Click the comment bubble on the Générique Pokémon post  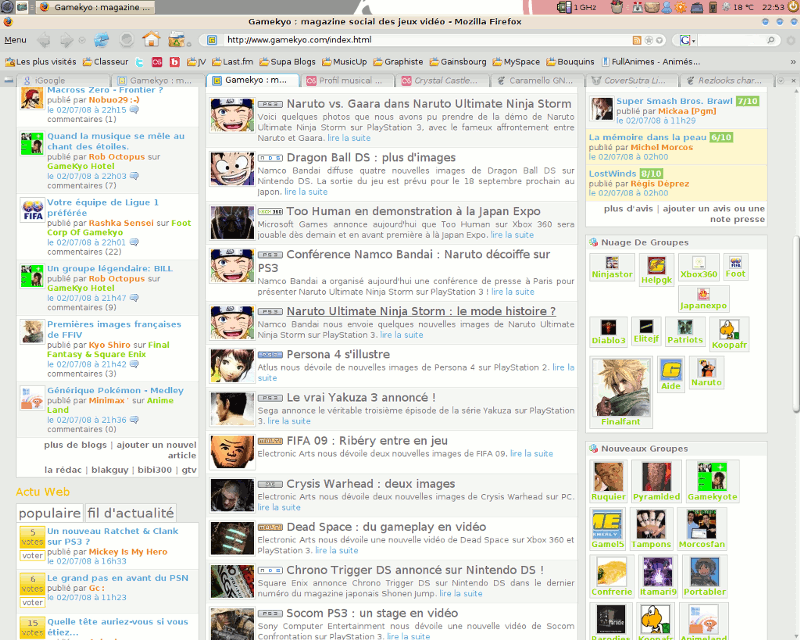[x=134, y=420]
